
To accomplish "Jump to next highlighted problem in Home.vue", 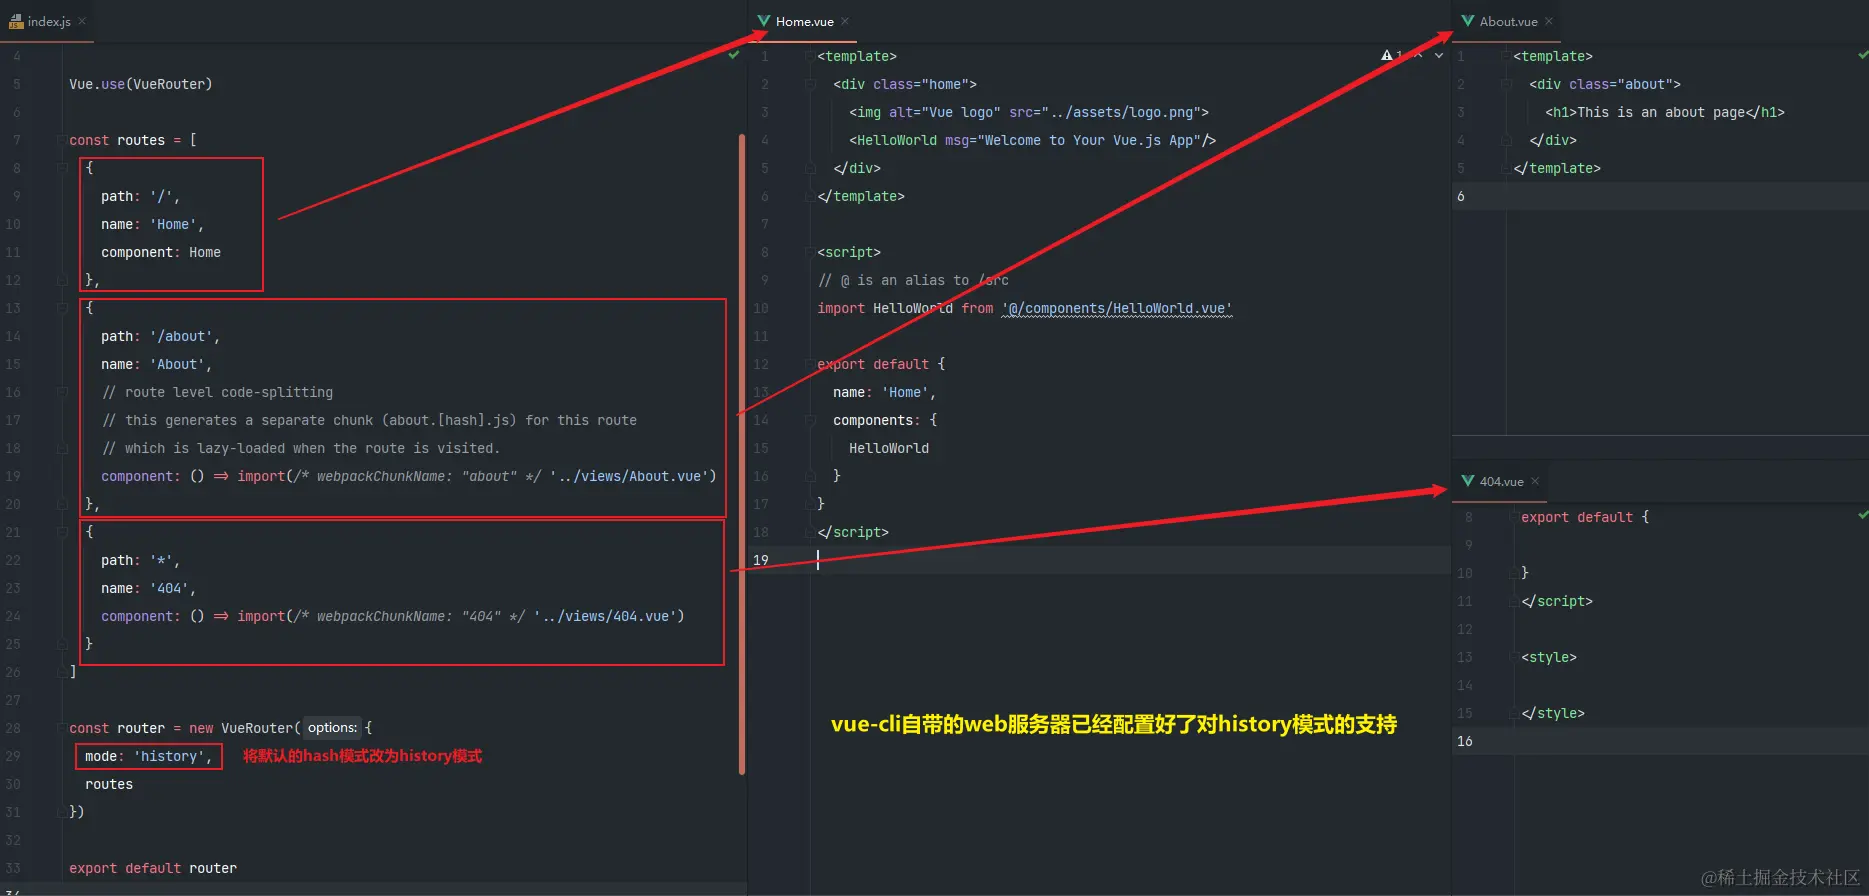I will point(1439,55).
